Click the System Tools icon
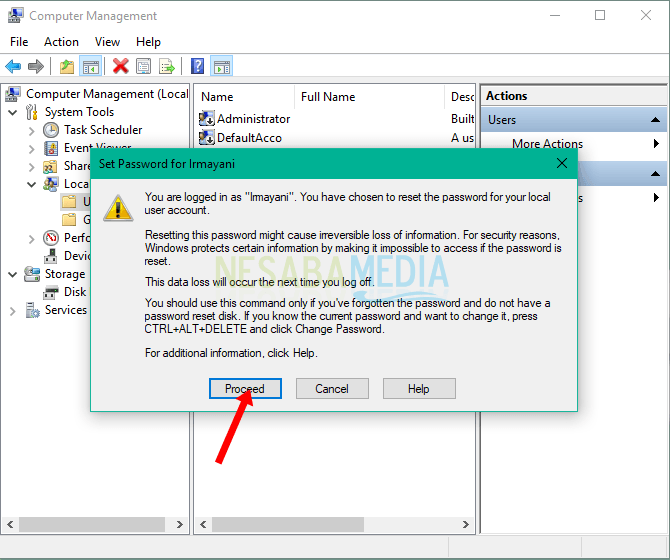670x560 pixels. click(32, 112)
